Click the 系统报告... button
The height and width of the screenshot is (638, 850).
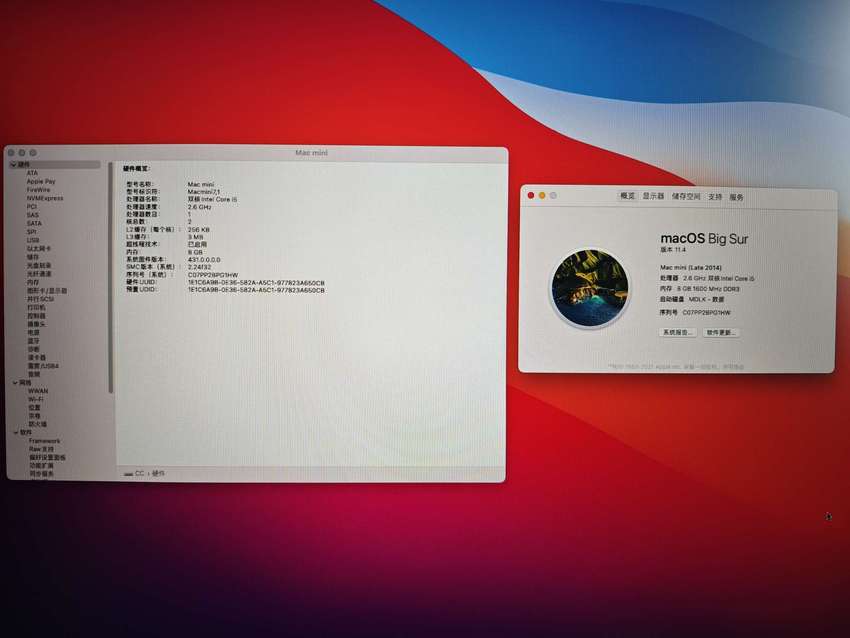678,332
